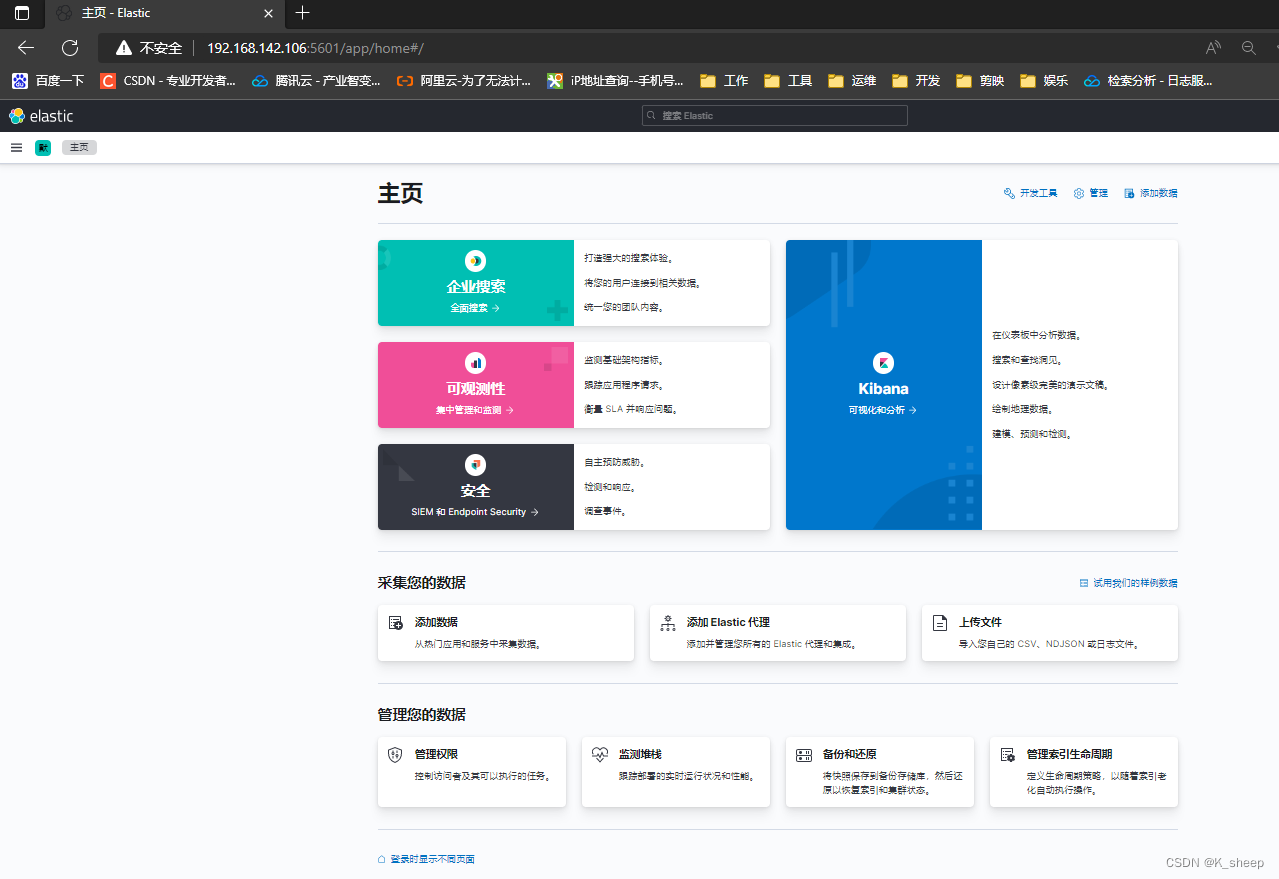Click the address bar URL
The image size is (1279, 879).
tap(315, 48)
